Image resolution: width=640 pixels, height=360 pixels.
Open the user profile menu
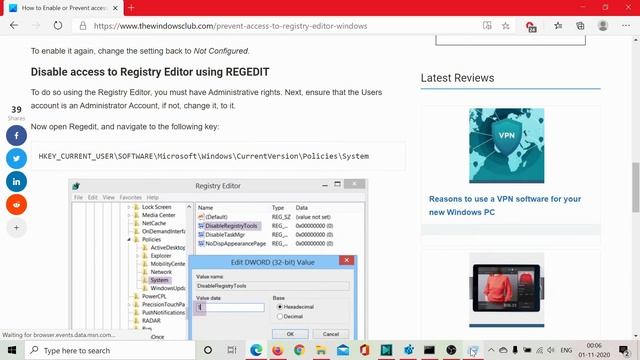click(x=603, y=25)
